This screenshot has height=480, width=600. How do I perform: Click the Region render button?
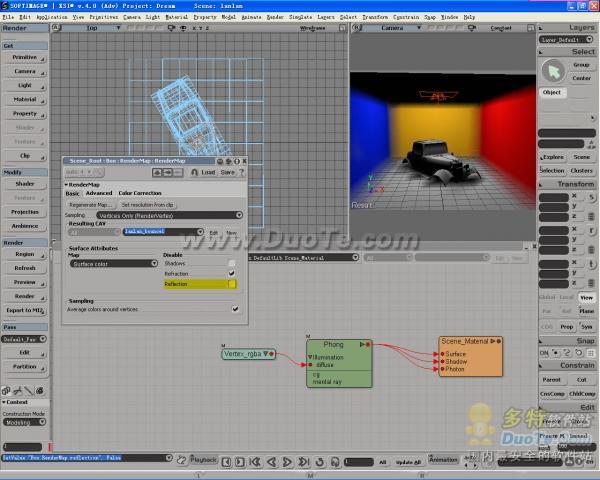[24, 254]
